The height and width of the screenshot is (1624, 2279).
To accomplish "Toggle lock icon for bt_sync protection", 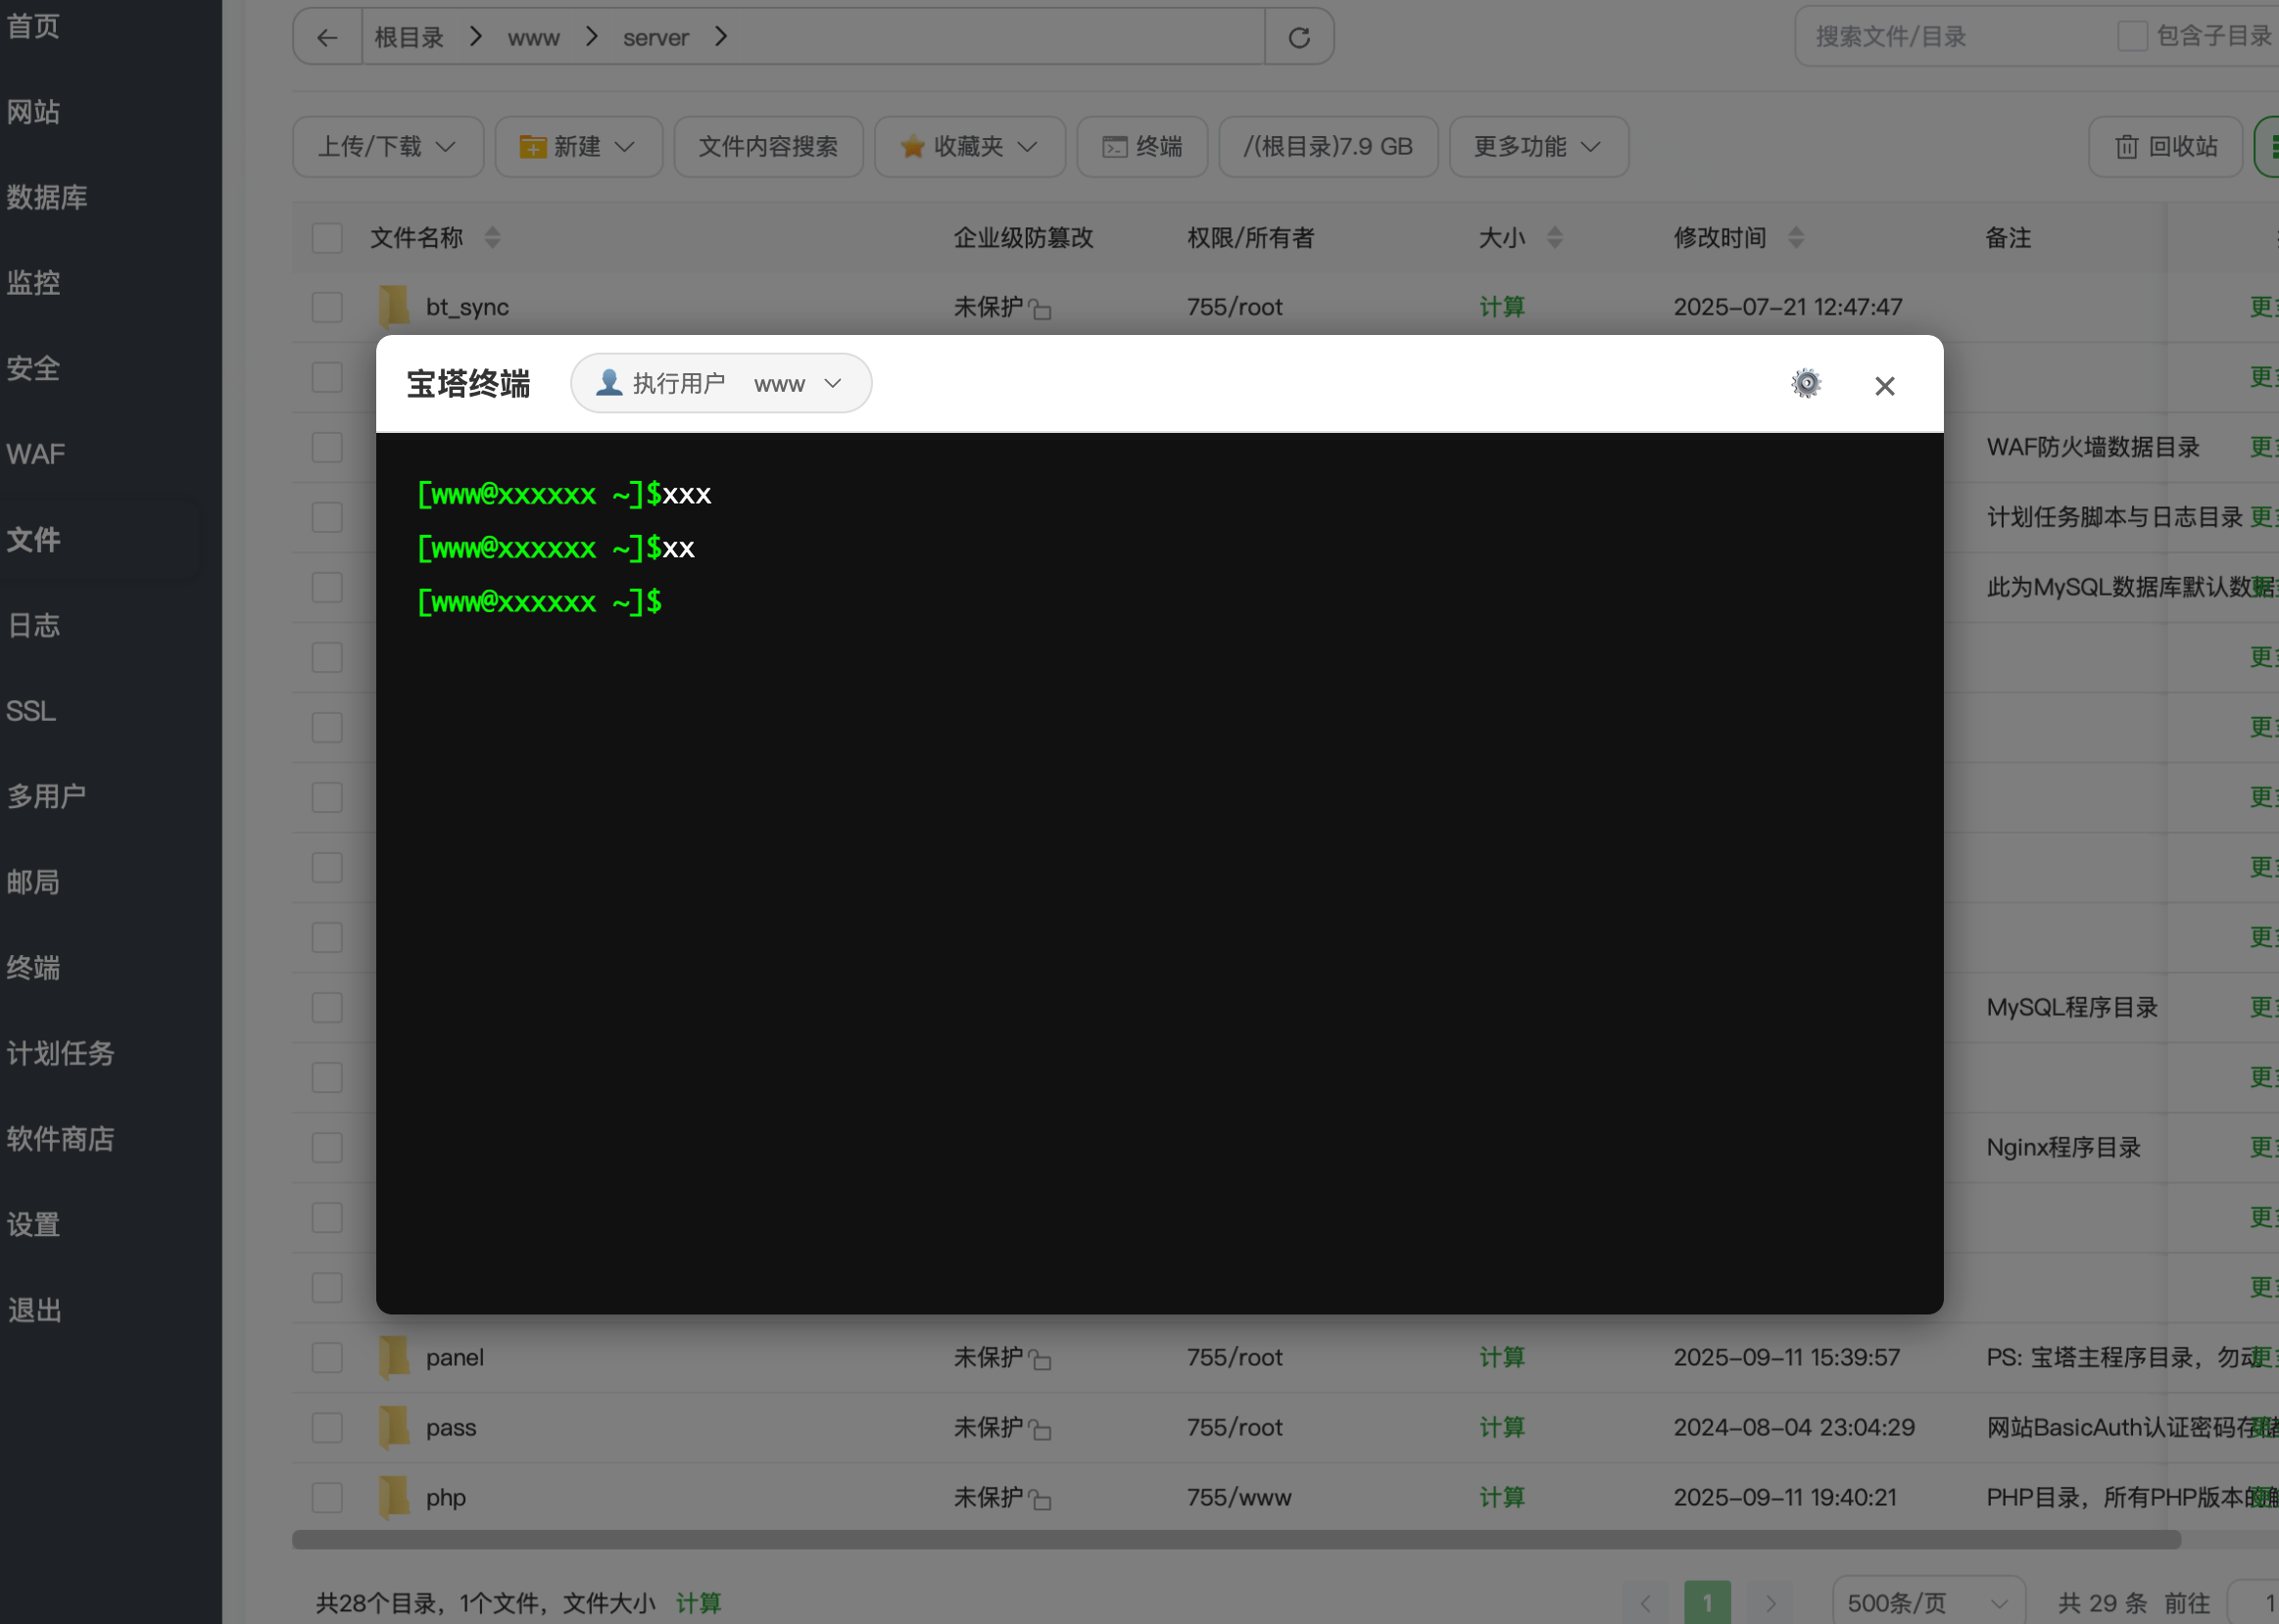I will click(x=1040, y=309).
